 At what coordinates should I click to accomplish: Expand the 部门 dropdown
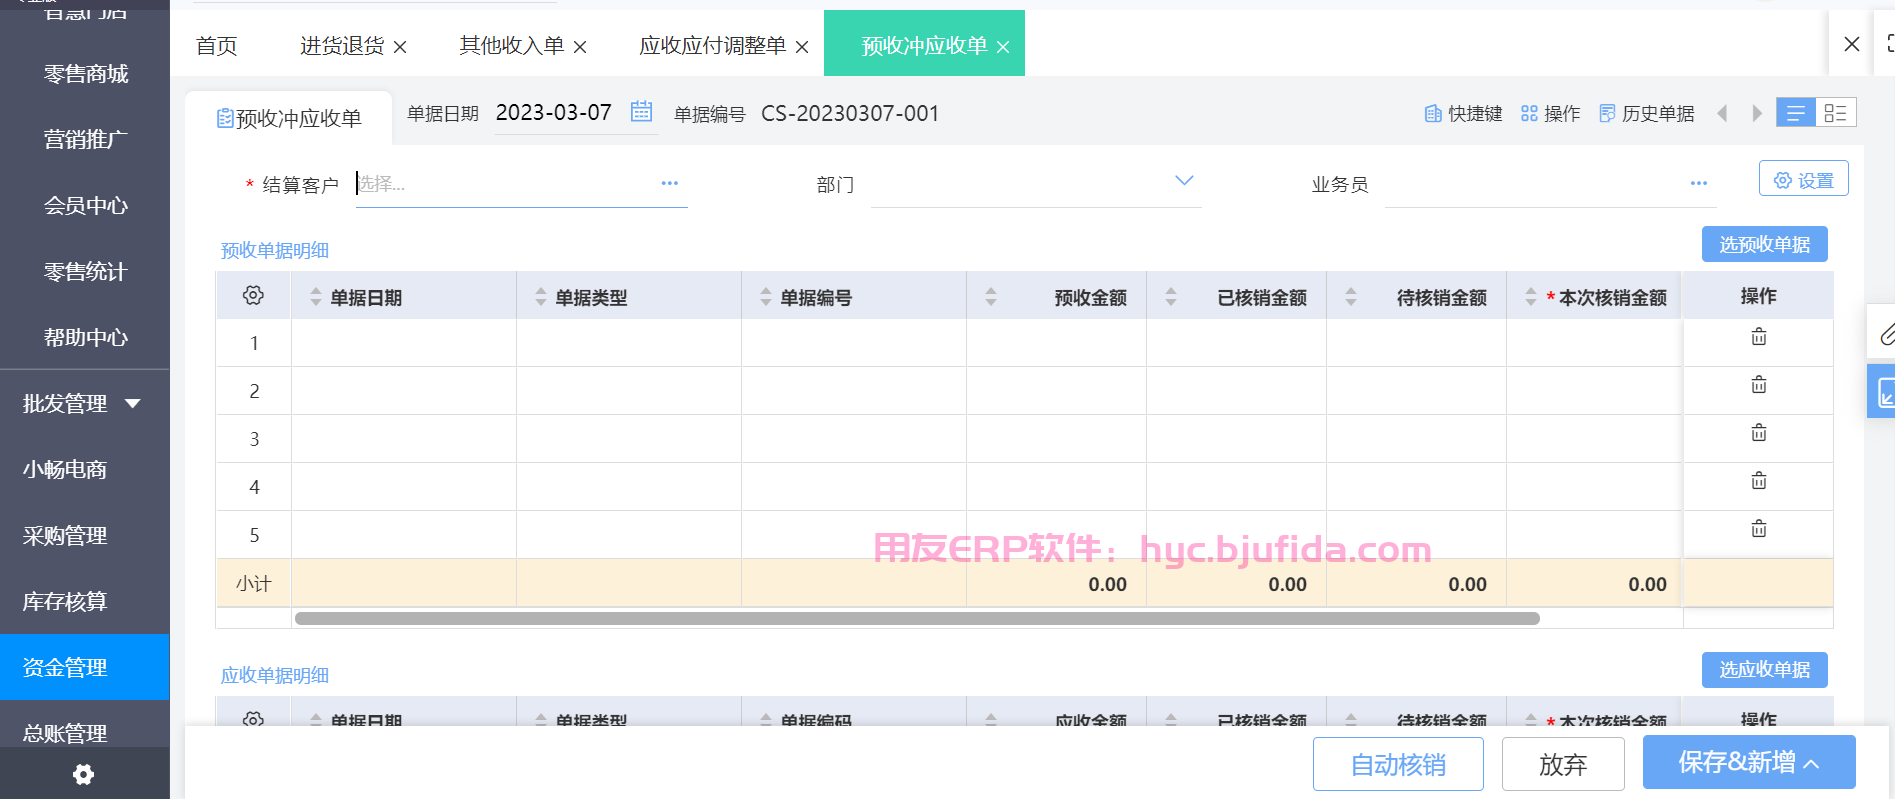point(1184,181)
